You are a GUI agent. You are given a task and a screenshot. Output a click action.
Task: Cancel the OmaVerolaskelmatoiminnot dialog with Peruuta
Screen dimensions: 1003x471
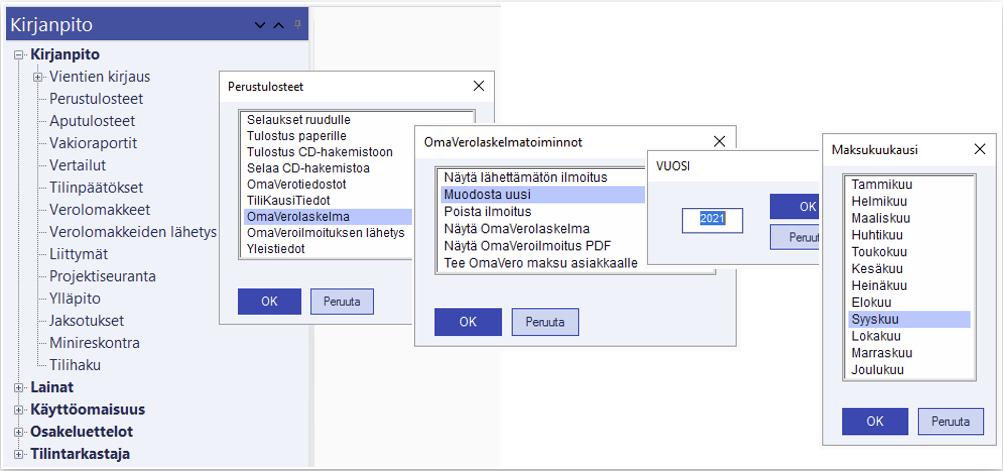(545, 322)
